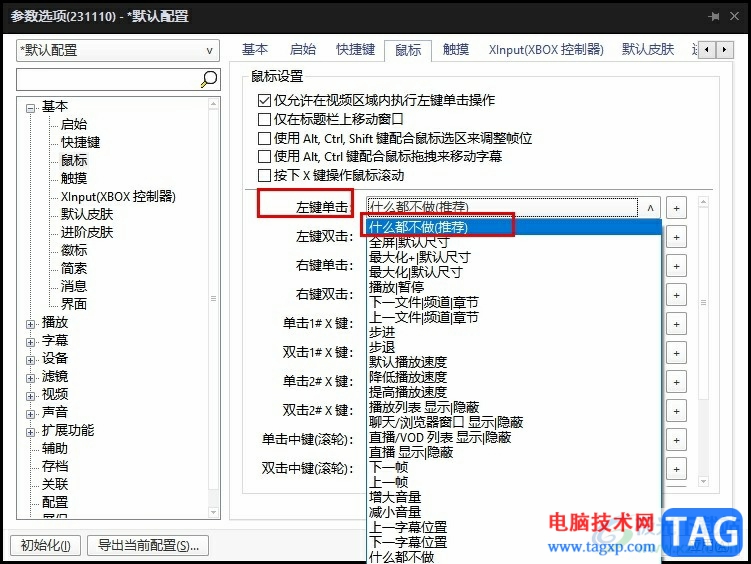
Task: Click the 导出当前配置(S)... button
Action: pos(148,545)
